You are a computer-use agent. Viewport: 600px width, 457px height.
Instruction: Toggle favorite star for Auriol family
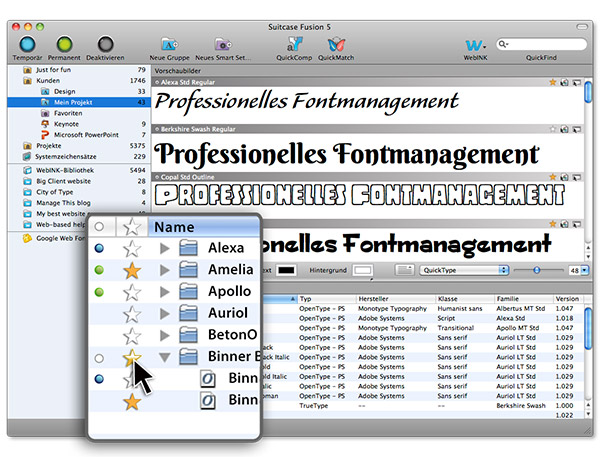tap(132, 314)
